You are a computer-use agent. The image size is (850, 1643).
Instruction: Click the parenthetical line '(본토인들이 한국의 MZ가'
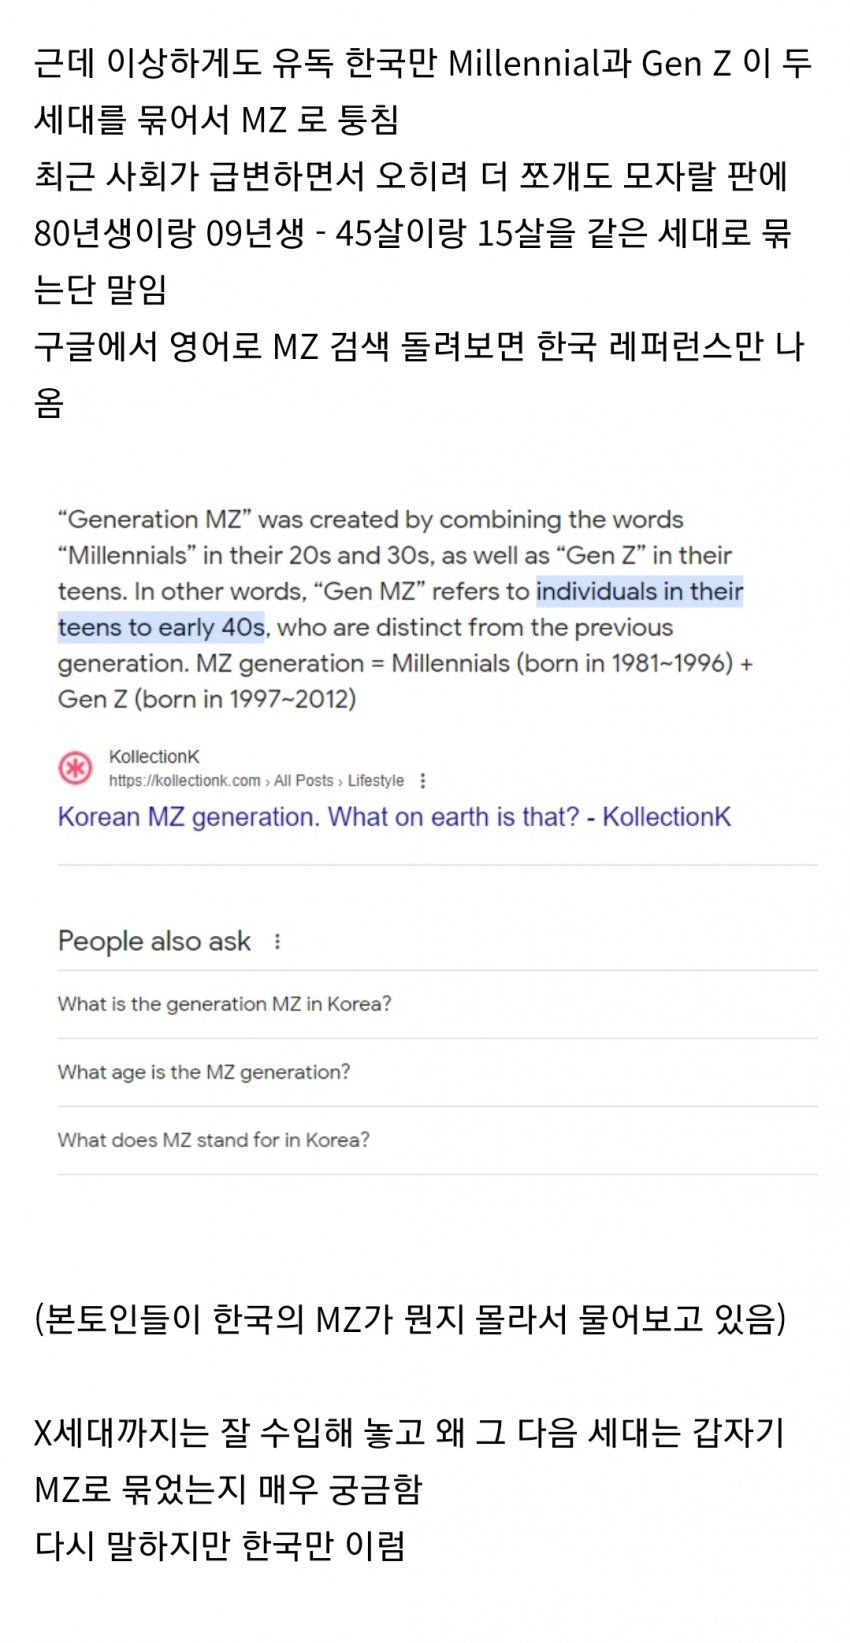(410, 1319)
